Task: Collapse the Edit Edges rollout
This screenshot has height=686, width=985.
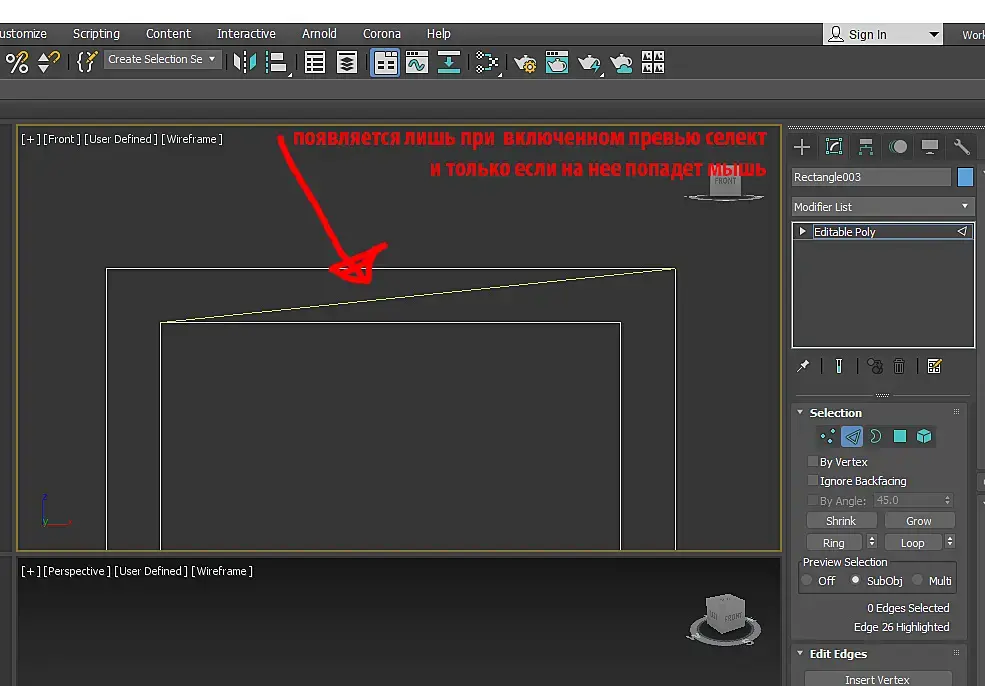Action: [x=800, y=653]
